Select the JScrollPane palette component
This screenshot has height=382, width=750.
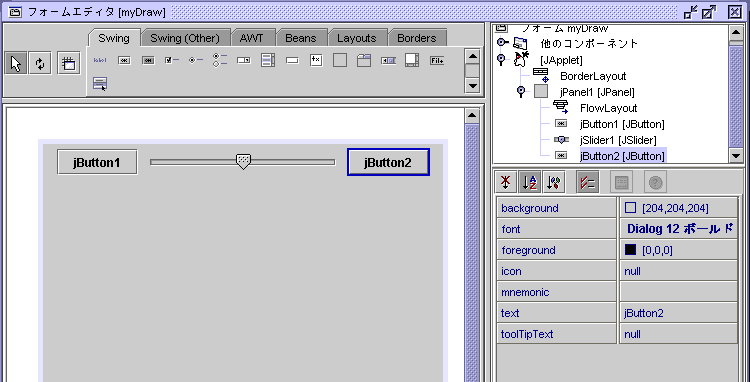click(x=412, y=60)
